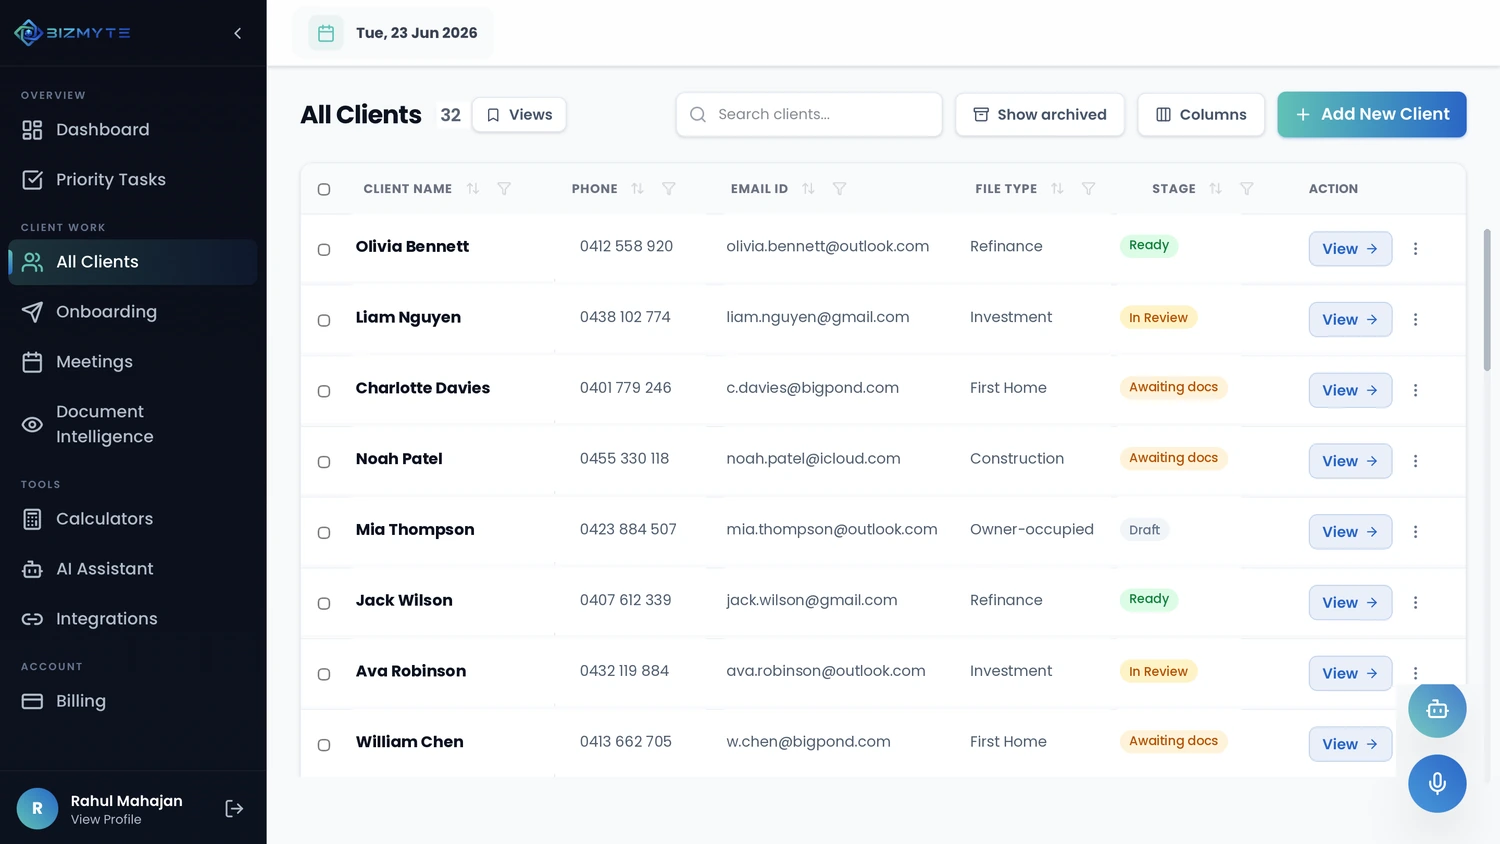The width and height of the screenshot is (1500, 844).
Task: Collapse the sidebar with the chevron arrow
Action: [237, 33]
